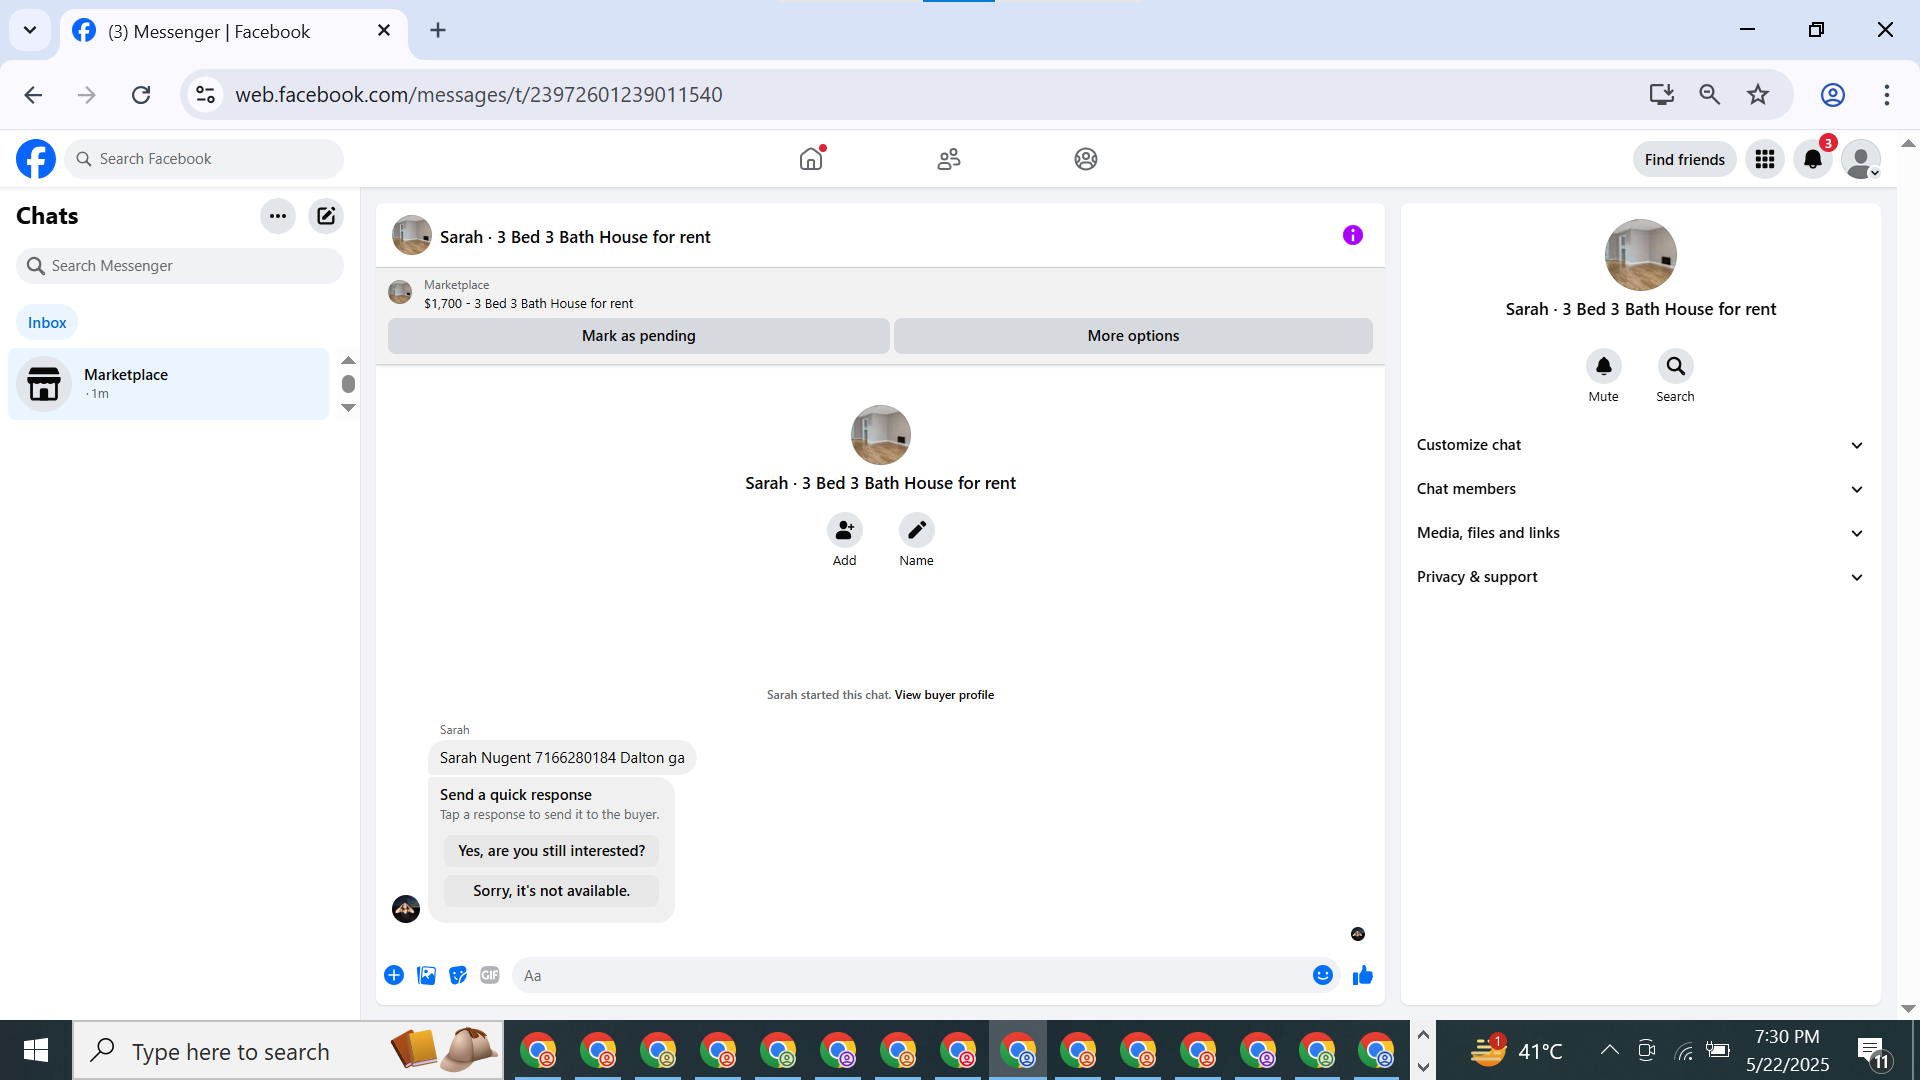
Task: Open the listing thumbnail in right panel
Action: [1641, 255]
